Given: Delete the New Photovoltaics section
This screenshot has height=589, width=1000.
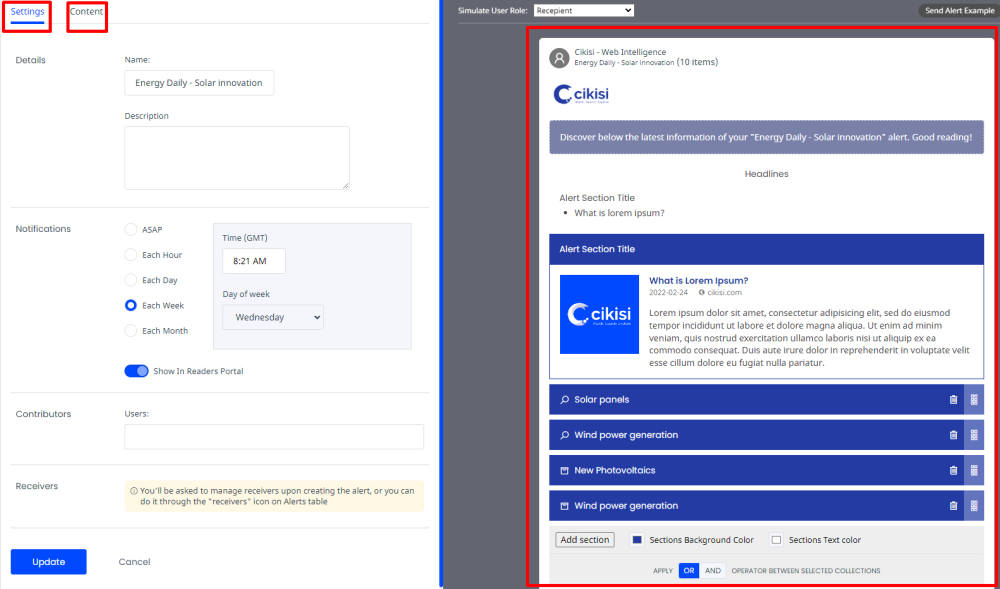Looking at the screenshot, I should pos(953,470).
